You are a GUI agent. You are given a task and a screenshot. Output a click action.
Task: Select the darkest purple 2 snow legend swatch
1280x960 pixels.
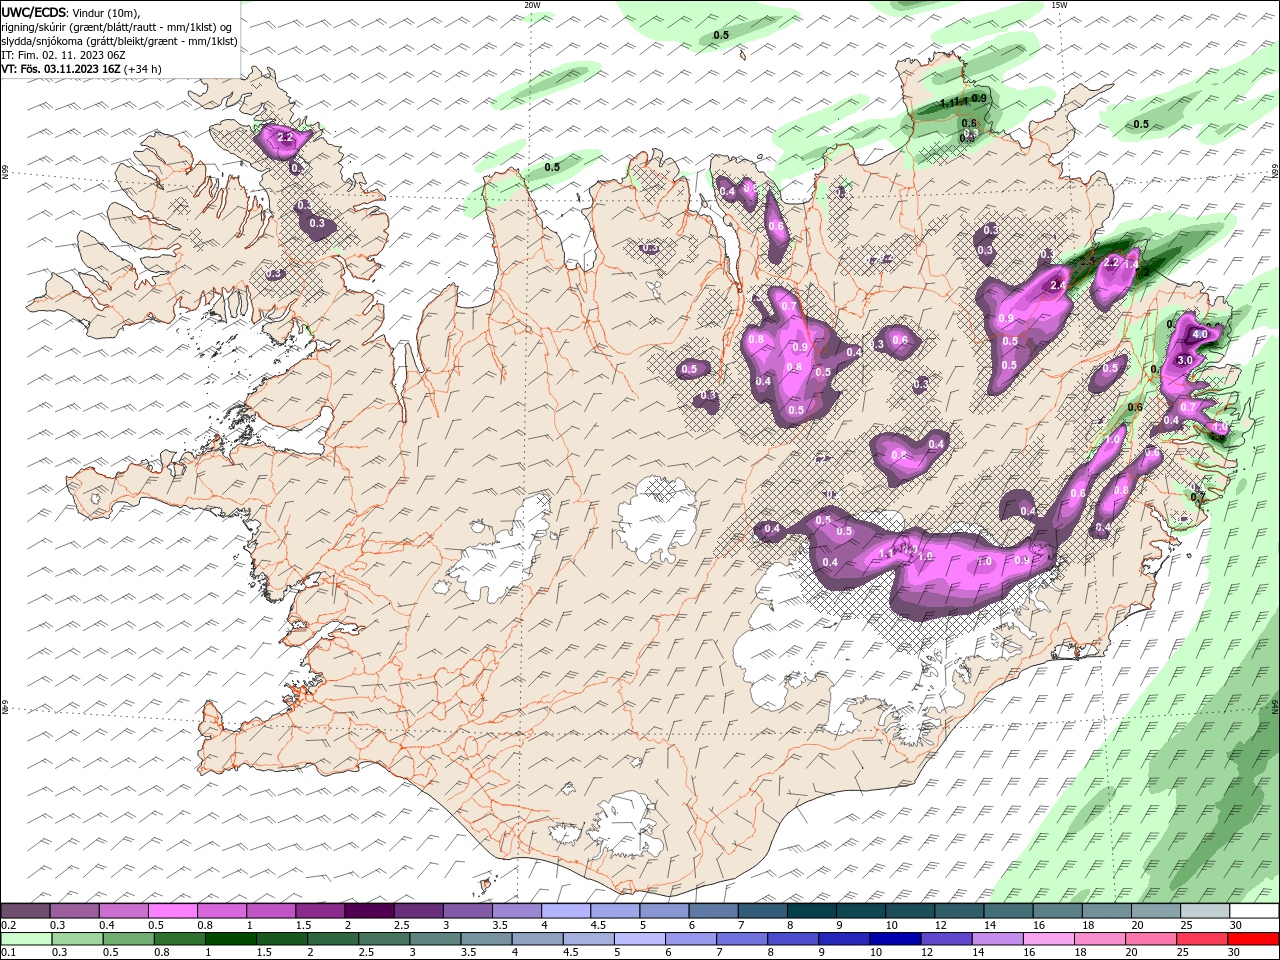click(369, 911)
